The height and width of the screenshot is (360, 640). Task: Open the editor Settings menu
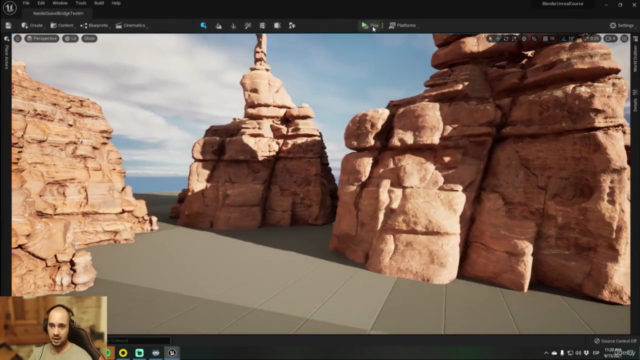coord(622,26)
